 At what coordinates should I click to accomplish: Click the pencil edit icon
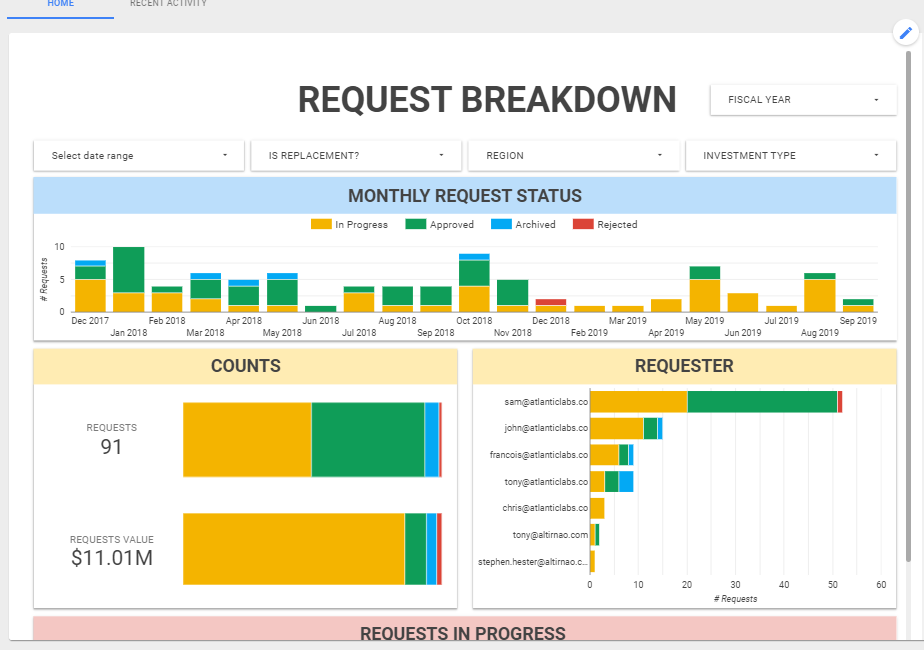[x=906, y=32]
